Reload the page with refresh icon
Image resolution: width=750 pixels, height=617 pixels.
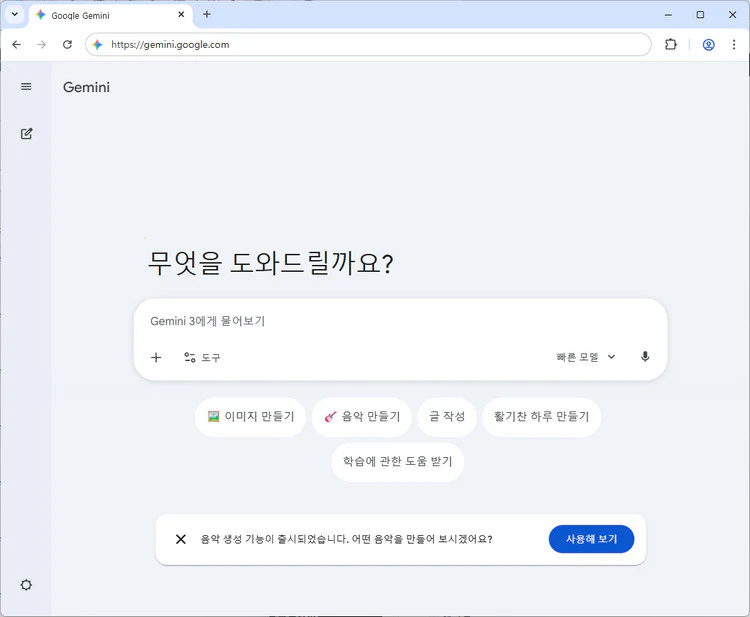click(67, 44)
